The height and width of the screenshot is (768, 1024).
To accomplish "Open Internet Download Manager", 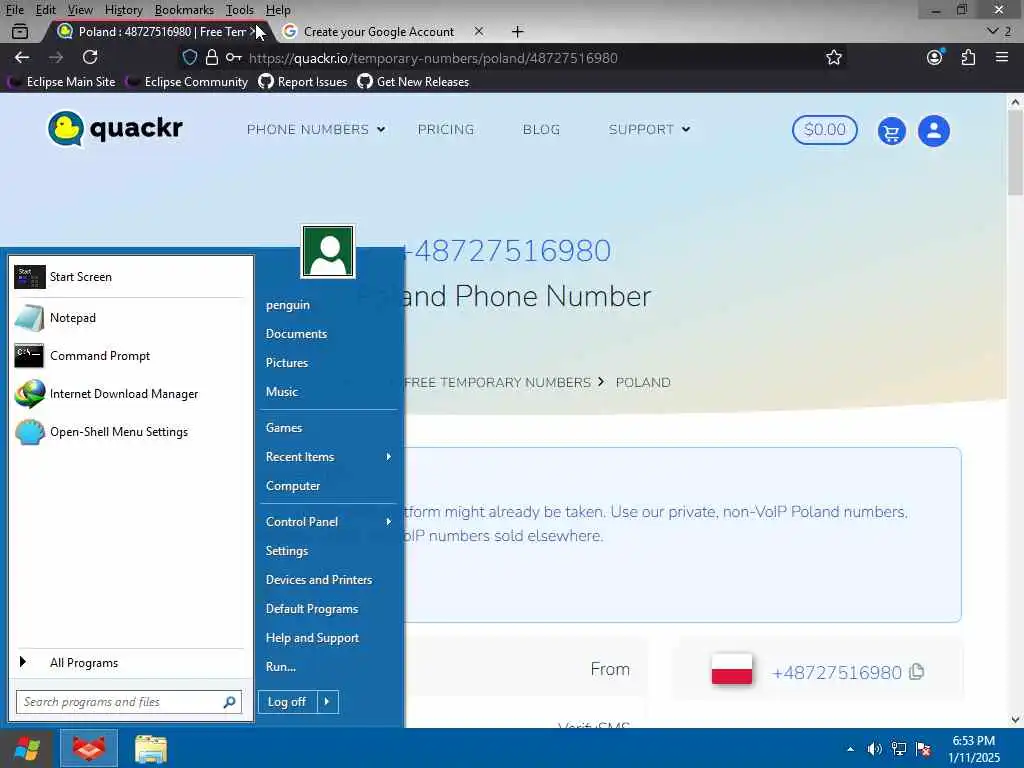I will pos(129,394).
